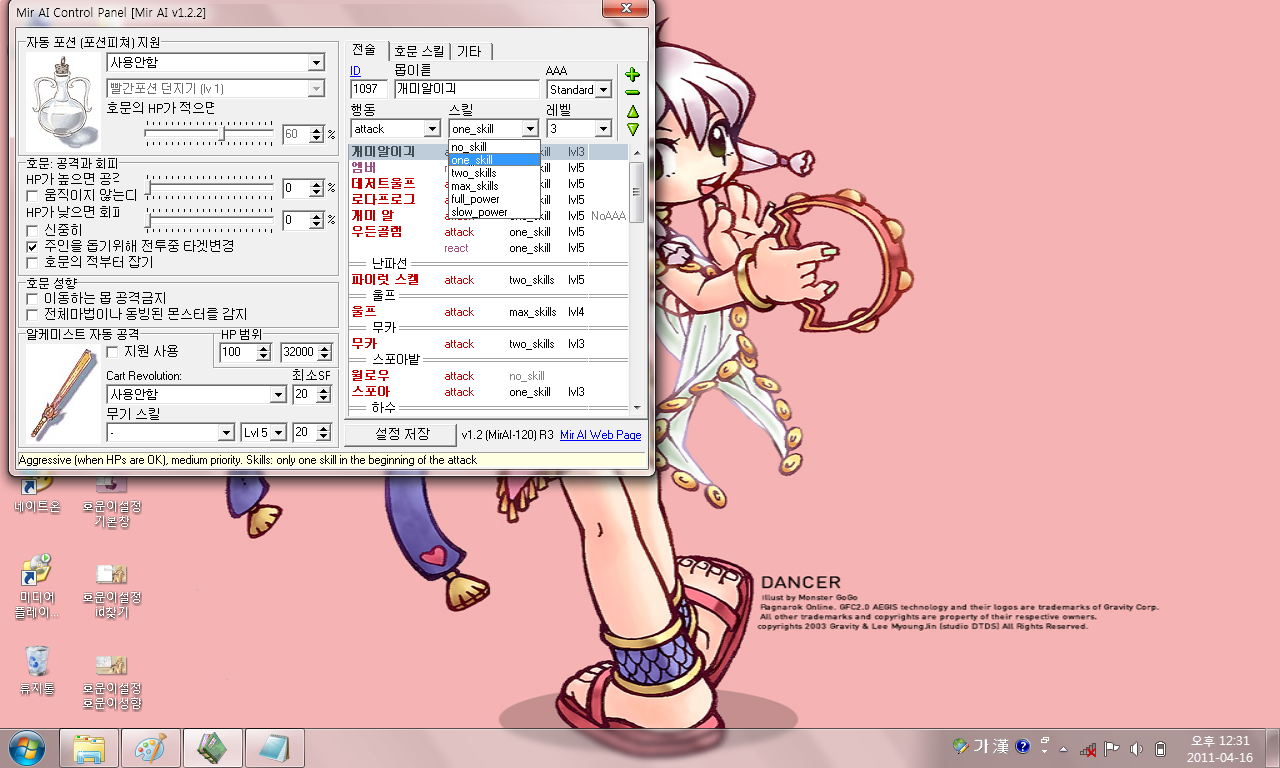Choose max_skills from the skill dropdown list
This screenshot has height=768, width=1280.
coord(475,186)
